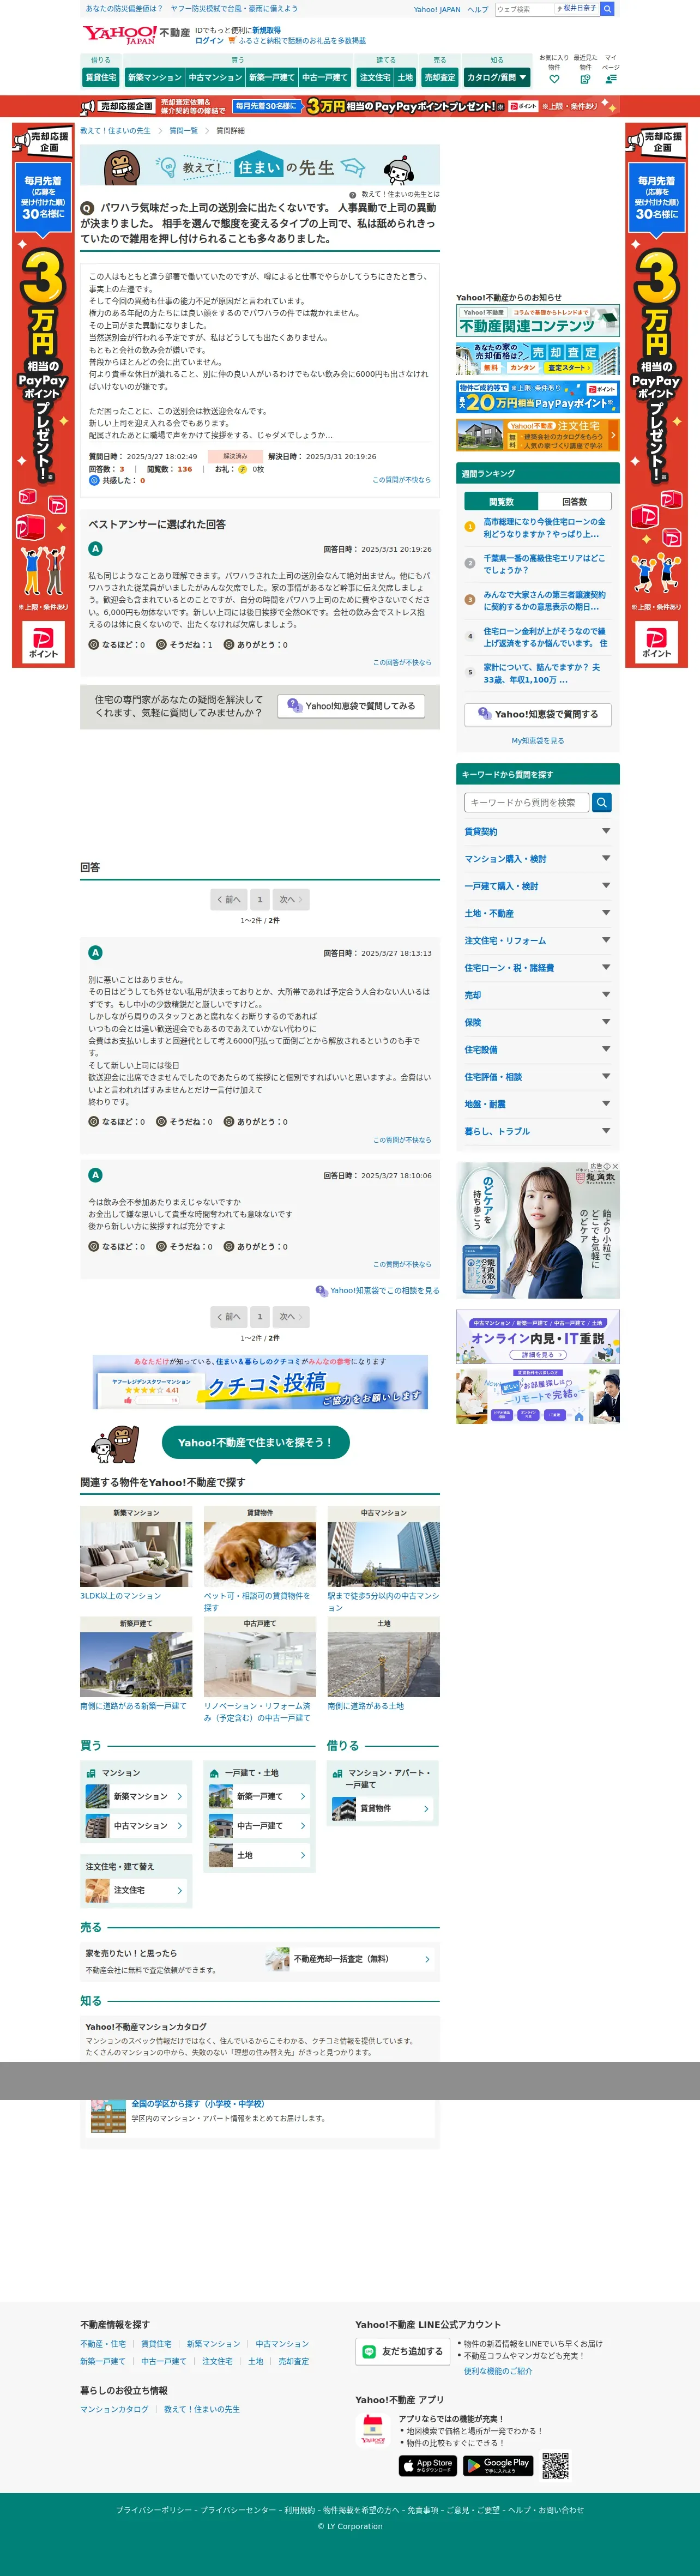Click My知恵袋を見る link
Screen dimensions: 700x2576
538,741
